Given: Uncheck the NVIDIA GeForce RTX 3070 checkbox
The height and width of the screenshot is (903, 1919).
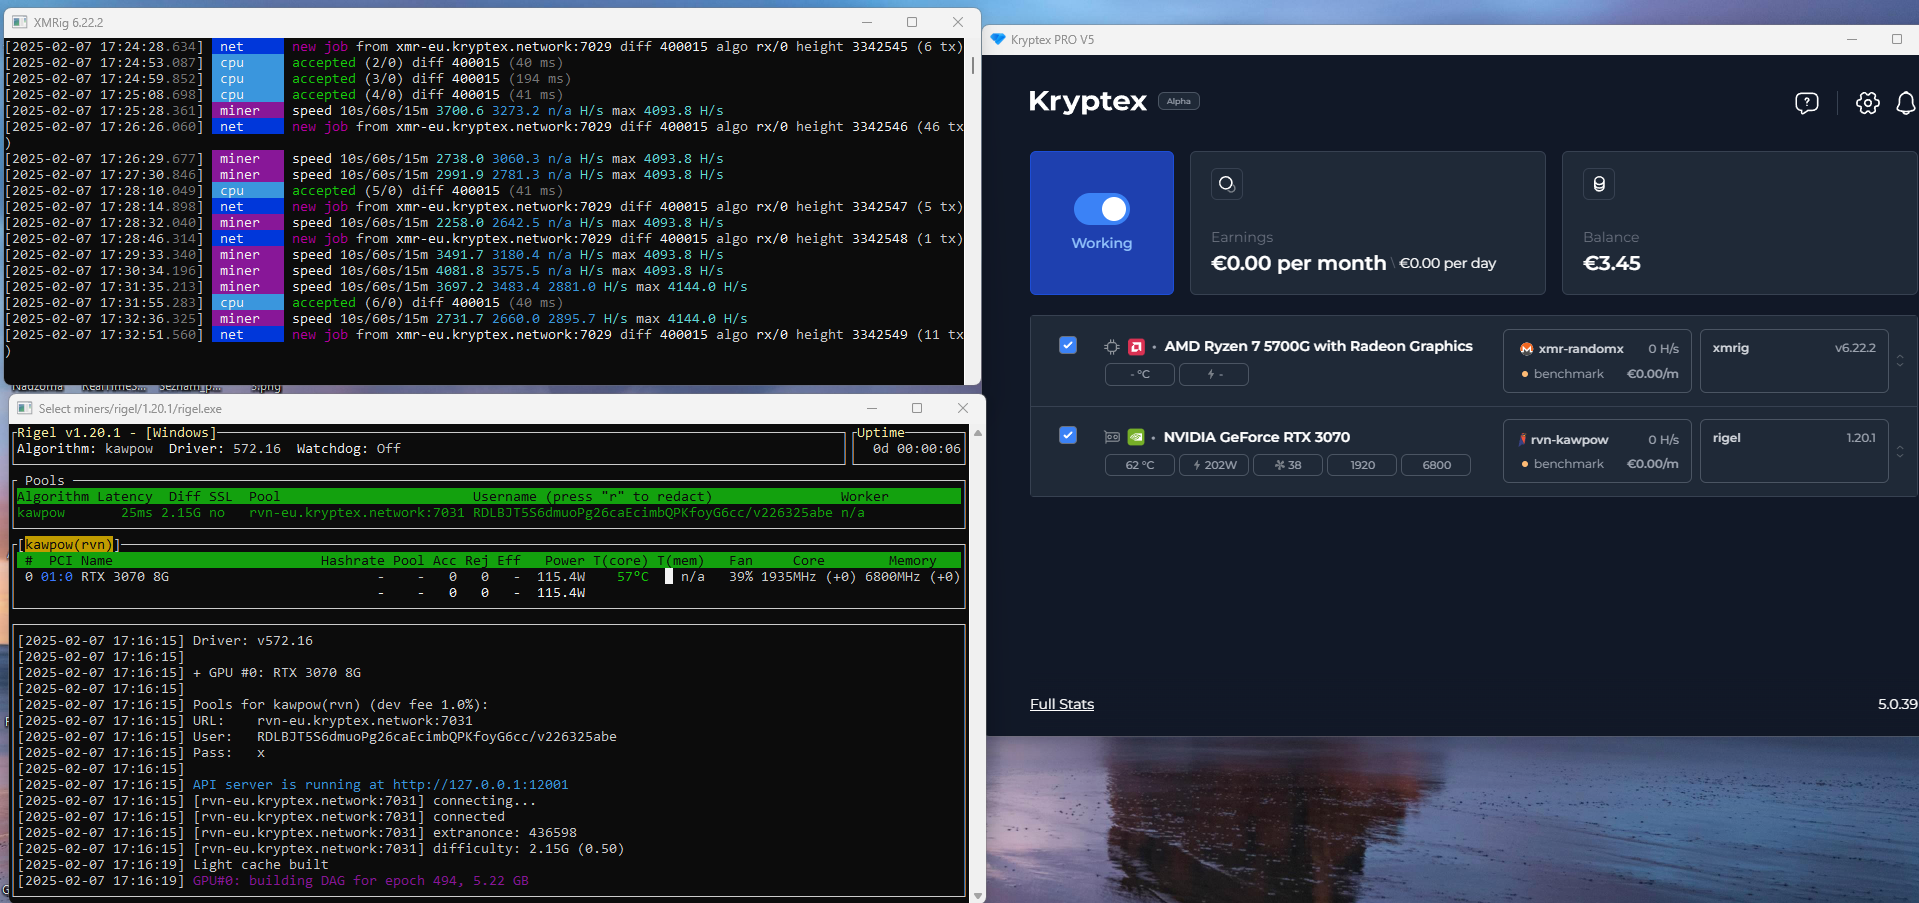Looking at the screenshot, I should pyautogui.click(x=1068, y=435).
